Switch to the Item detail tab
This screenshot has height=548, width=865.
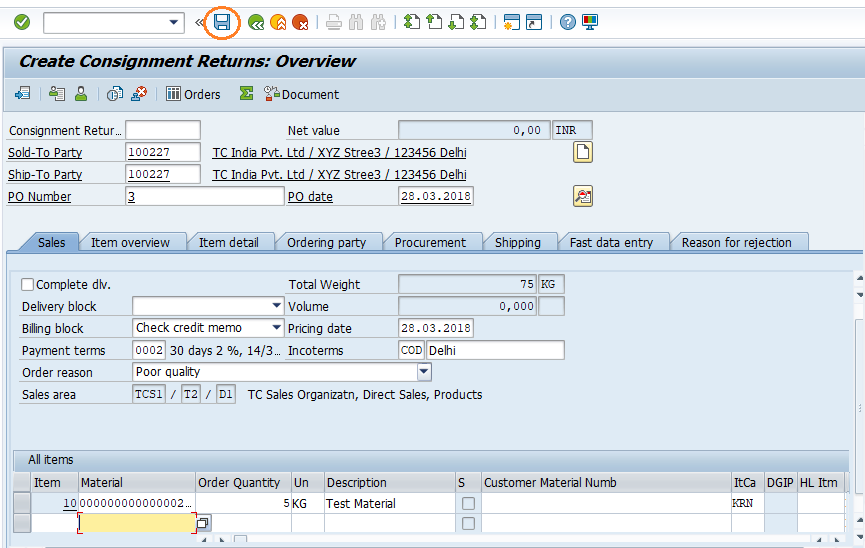pos(228,242)
